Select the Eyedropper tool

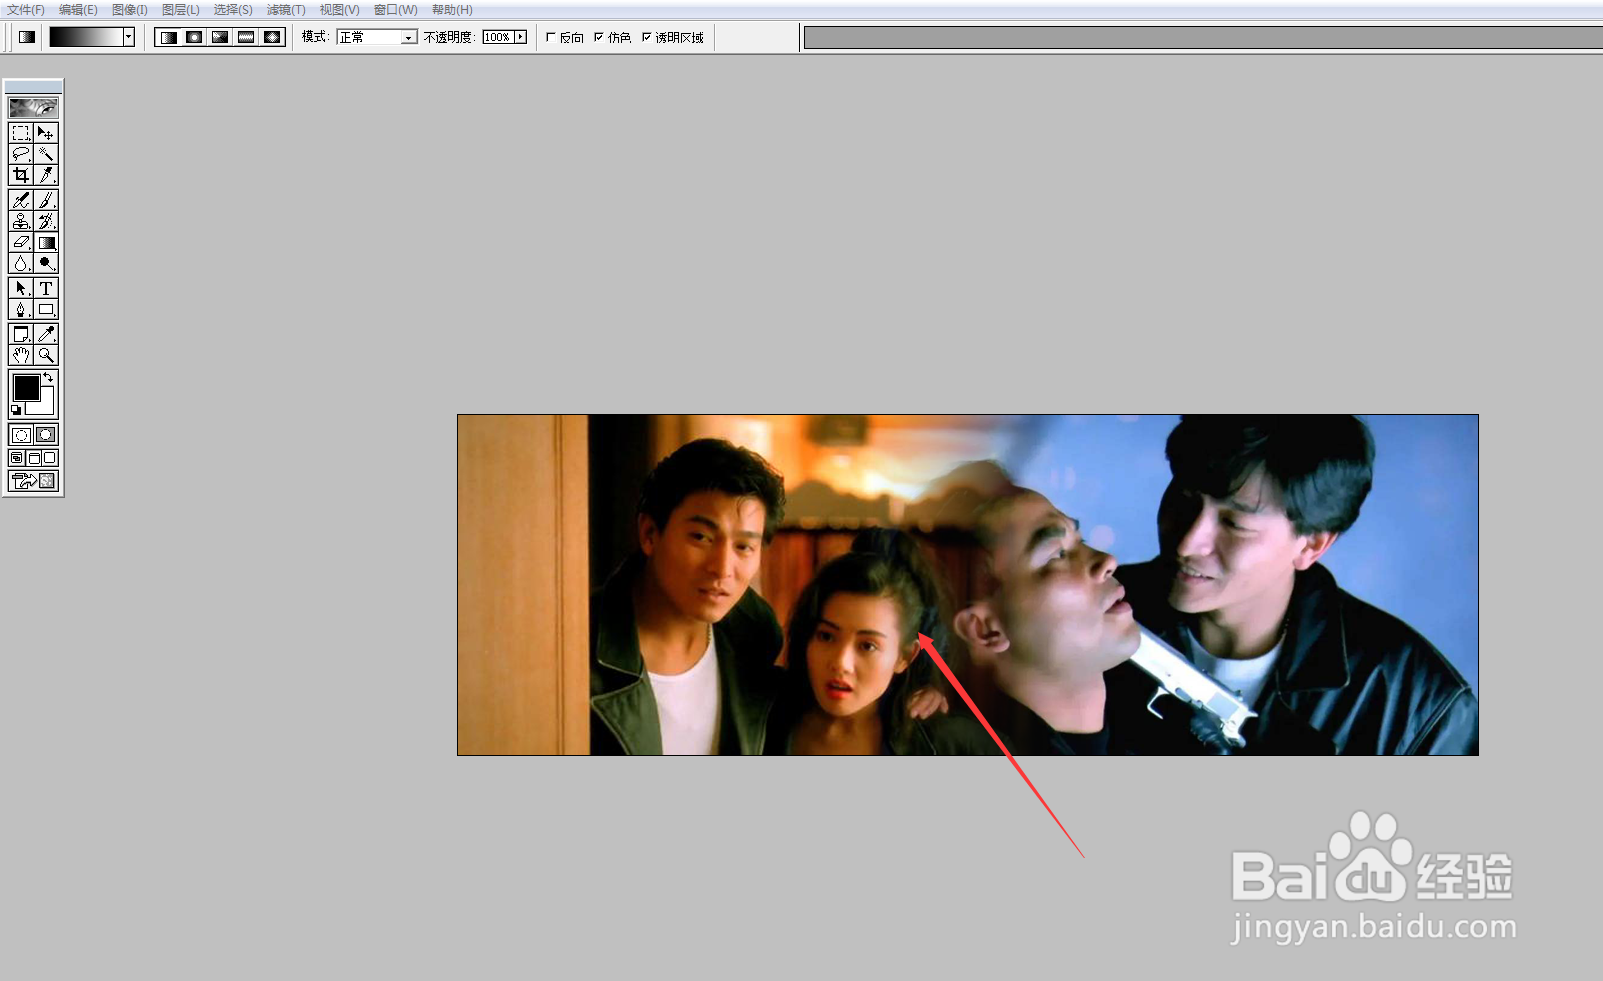pyautogui.click(x=46, y=334)
